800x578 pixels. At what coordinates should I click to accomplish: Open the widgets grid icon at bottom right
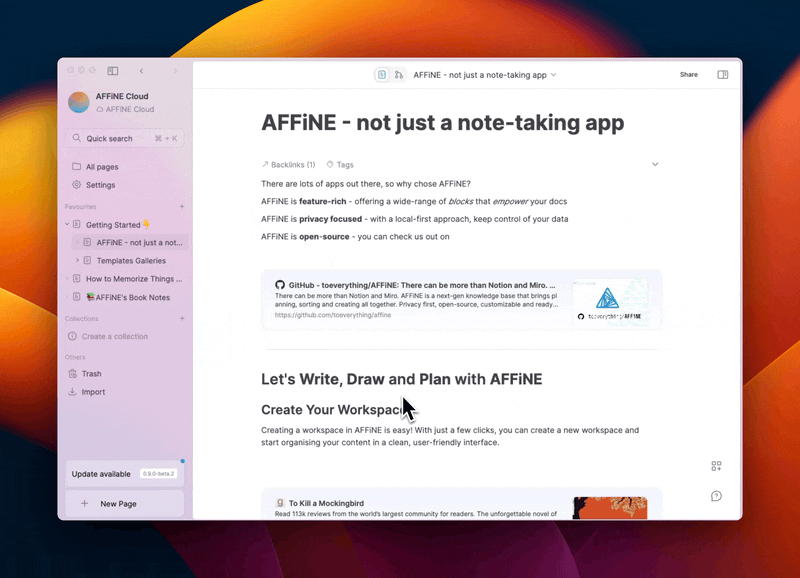click(716, 466)
